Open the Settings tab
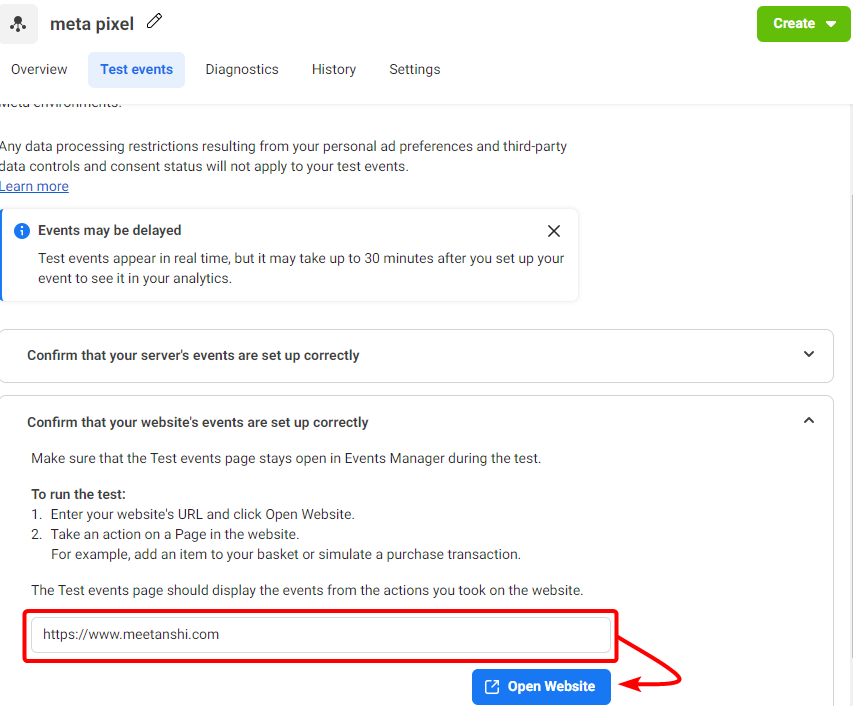Viewport: 853px width, 706px height. click(x=415, y=70)
